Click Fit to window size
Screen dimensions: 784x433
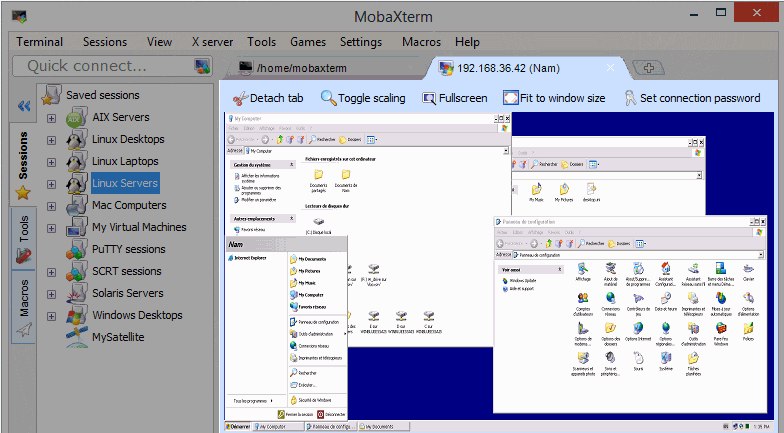pyautogui.click(x=554, y=98)
